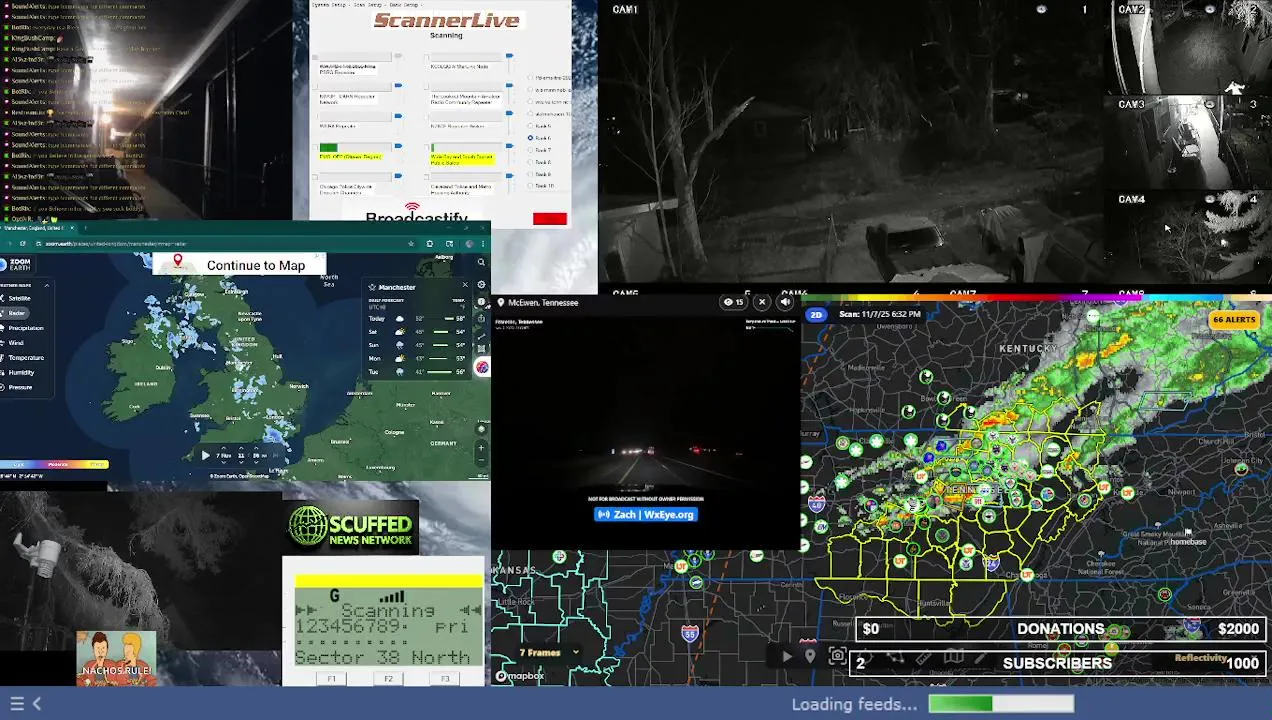Play the Zoom Earth radar animation

click(x=205, y=455)
